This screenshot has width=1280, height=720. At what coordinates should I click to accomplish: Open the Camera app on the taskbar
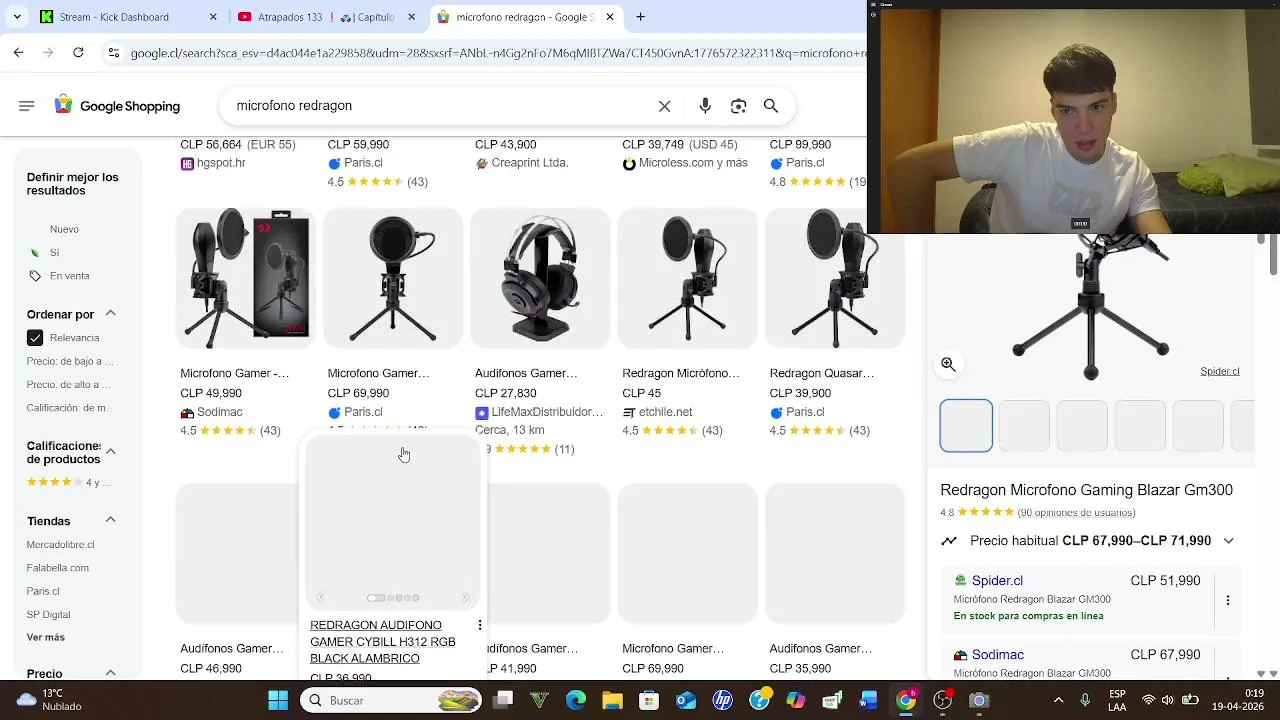979,700
